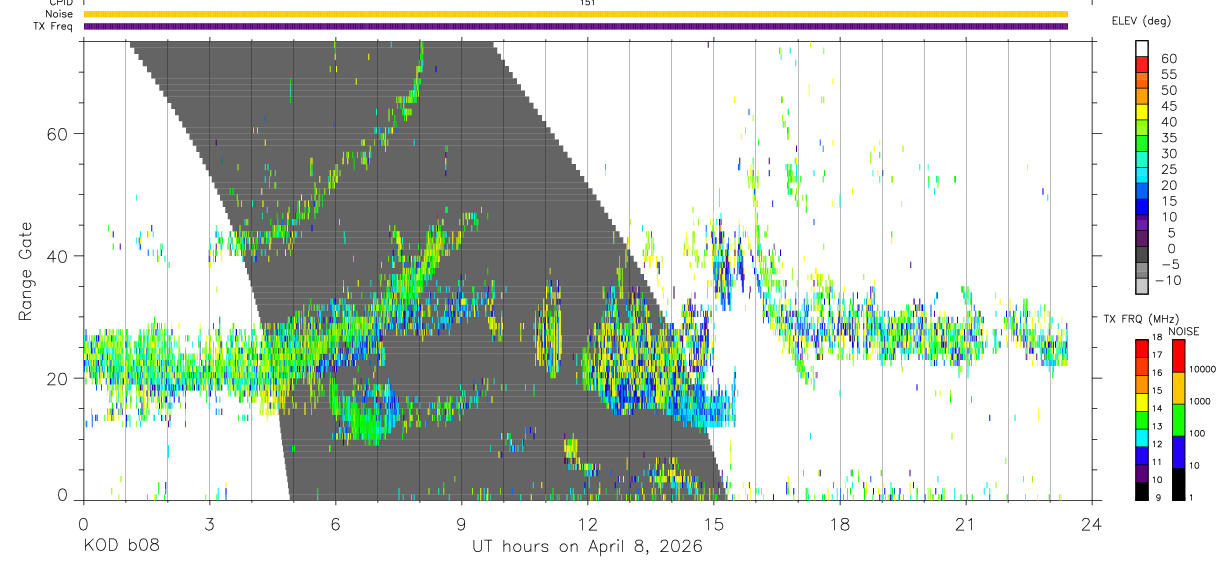Screen dimensions: 1228x567
Task: Click the '9' hour tick label on time axis
Action: [x=461, y=524]
